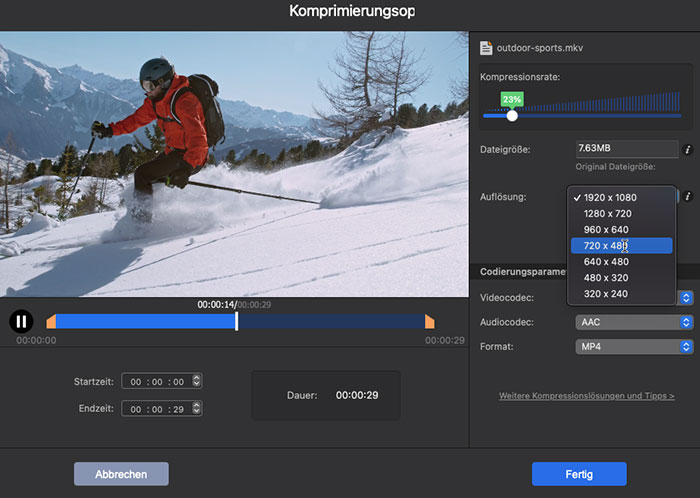The image size is (700, 498).
Task: Click the info icon next to Auflösung
Action: (688, 196)
